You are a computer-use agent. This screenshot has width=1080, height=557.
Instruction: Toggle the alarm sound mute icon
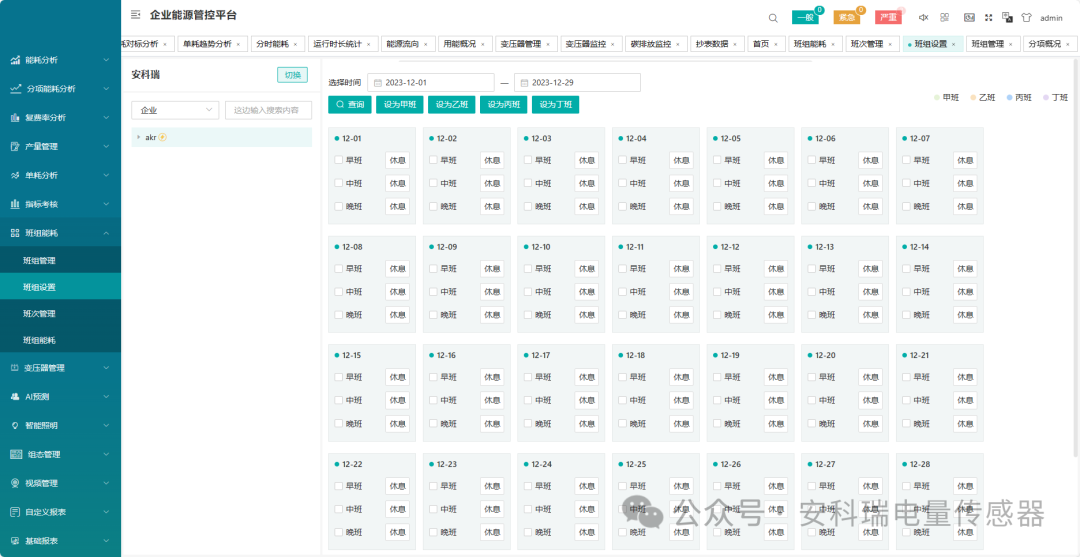(x=924, y=18)
